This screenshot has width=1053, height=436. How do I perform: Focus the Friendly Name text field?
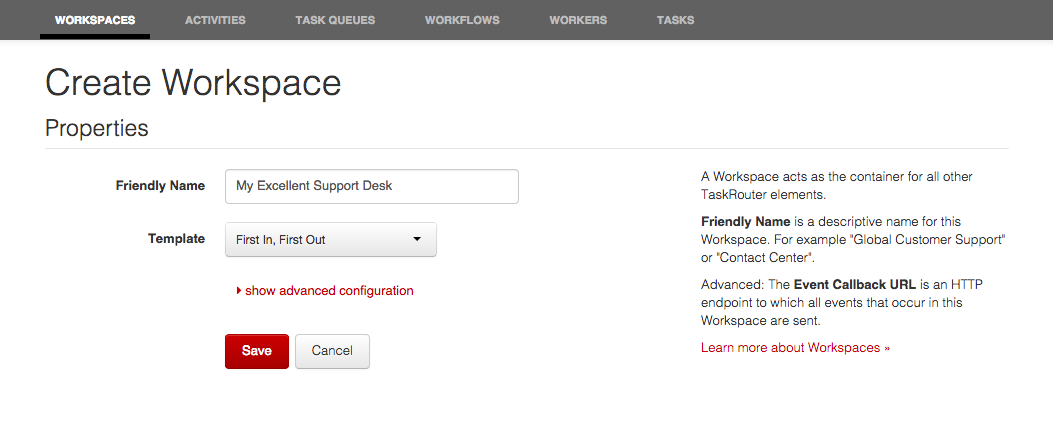click(371, 186)
